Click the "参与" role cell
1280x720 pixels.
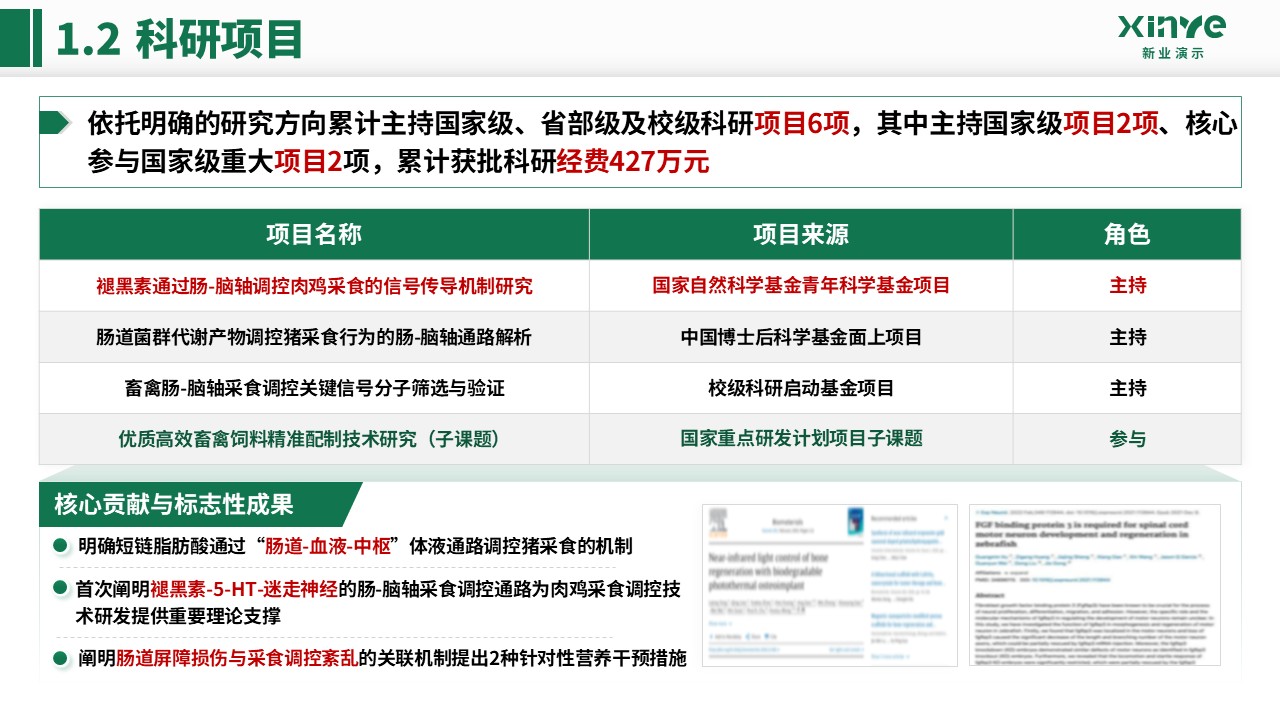tap(1127, 439)
